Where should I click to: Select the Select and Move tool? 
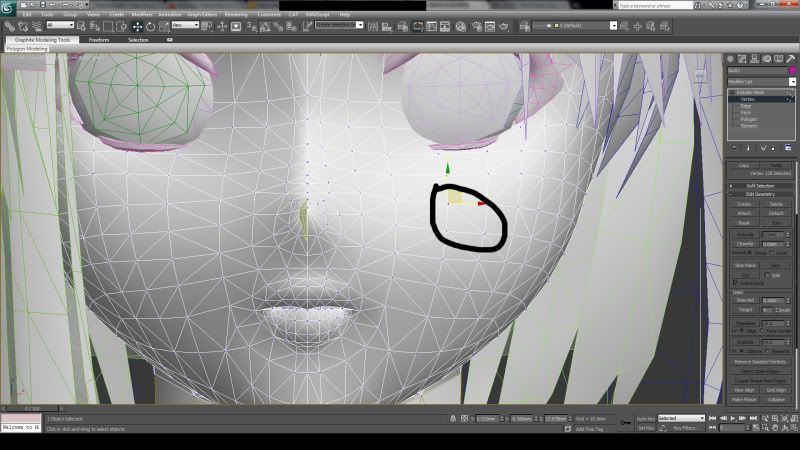pos(137,26)
